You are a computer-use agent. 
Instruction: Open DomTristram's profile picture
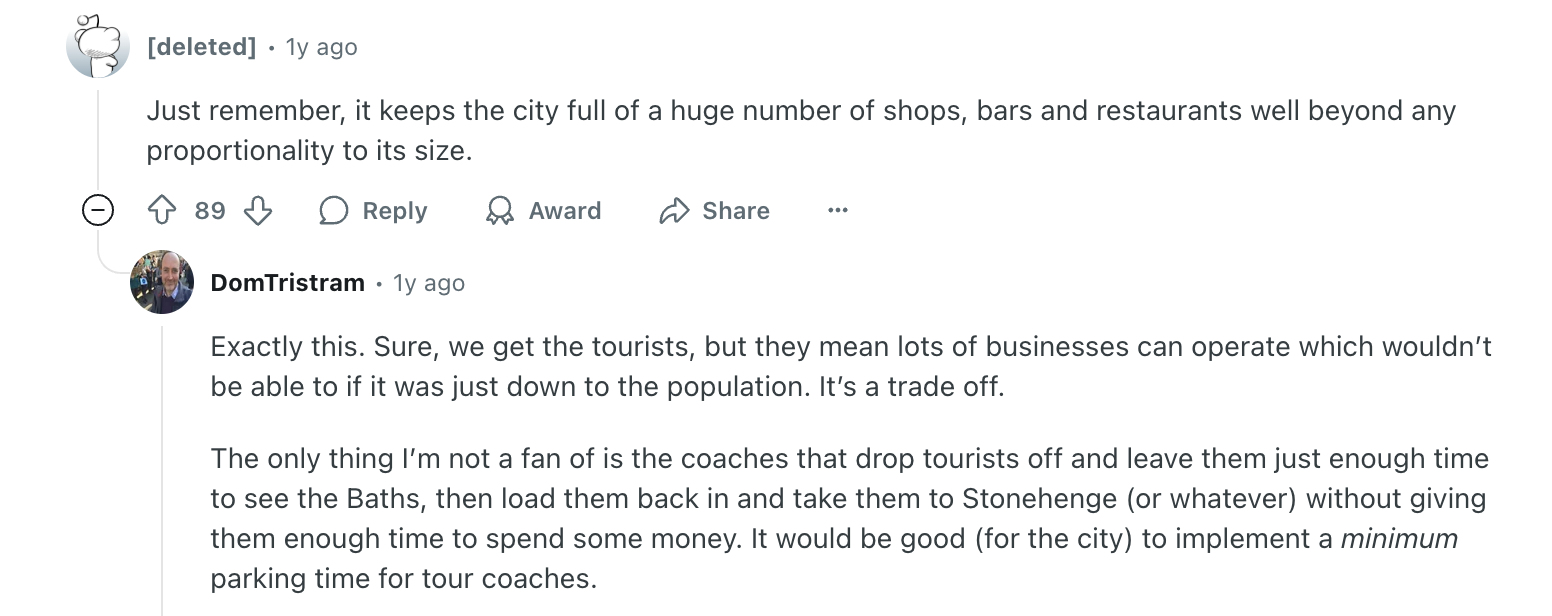pos(161,282)
